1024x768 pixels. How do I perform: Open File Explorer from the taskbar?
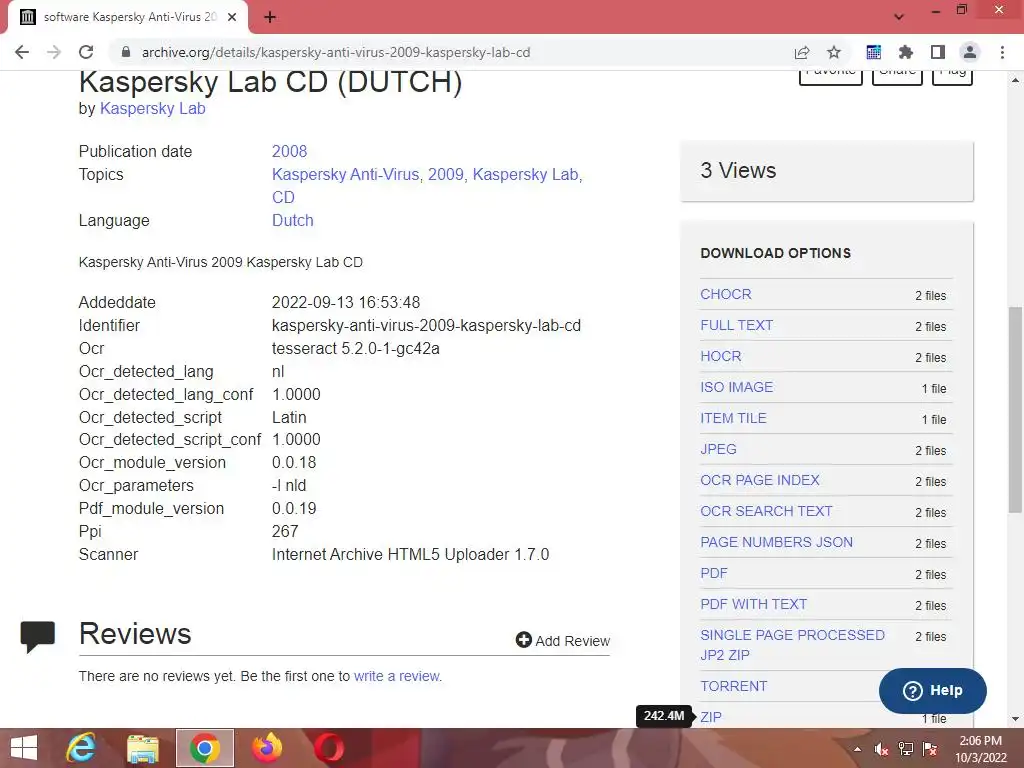pyautogui.click(x=143, y=748)
